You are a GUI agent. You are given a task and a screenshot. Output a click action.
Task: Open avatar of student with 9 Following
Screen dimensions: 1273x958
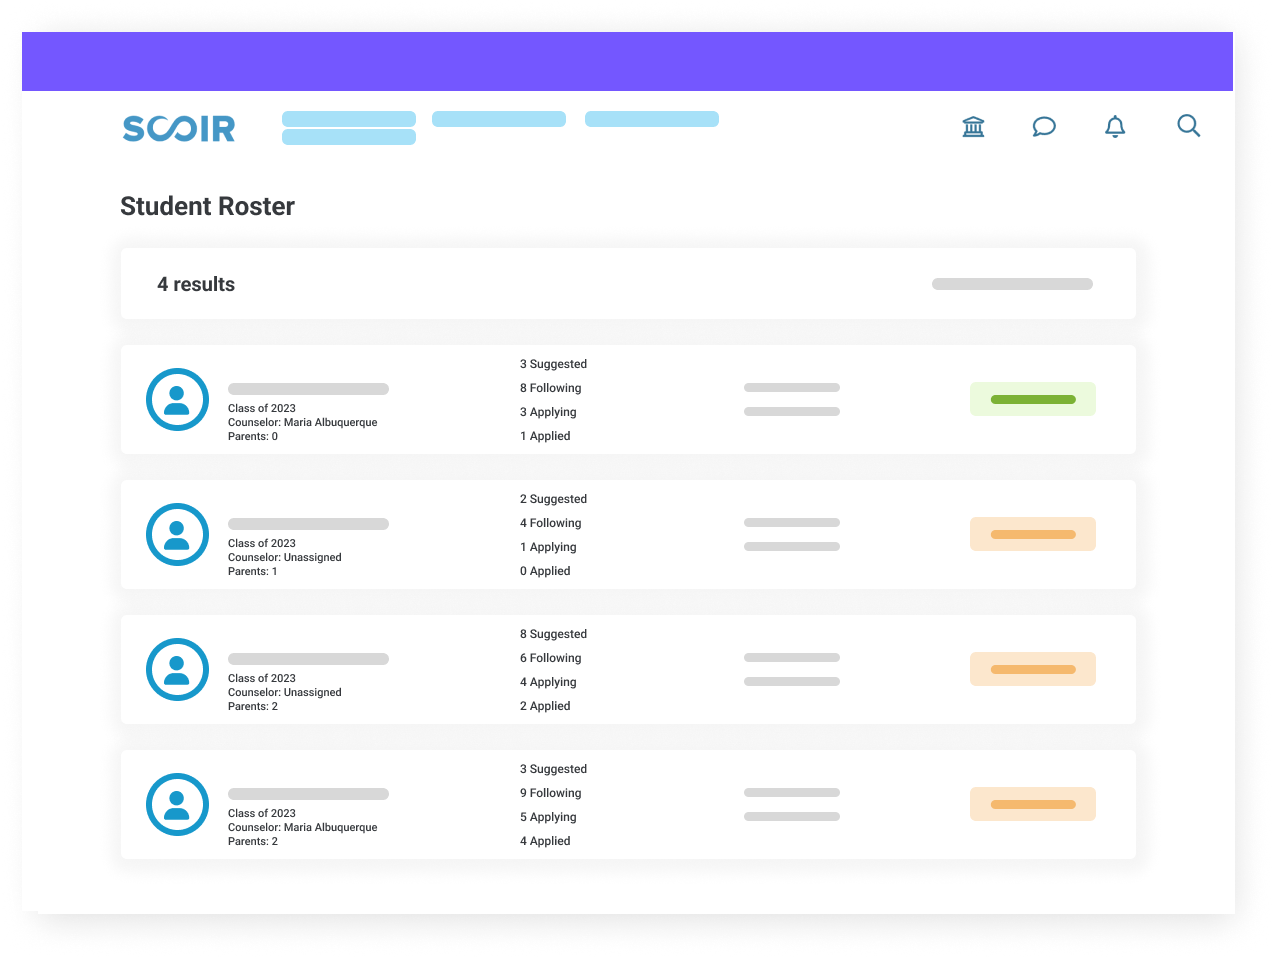click(177, 805)
